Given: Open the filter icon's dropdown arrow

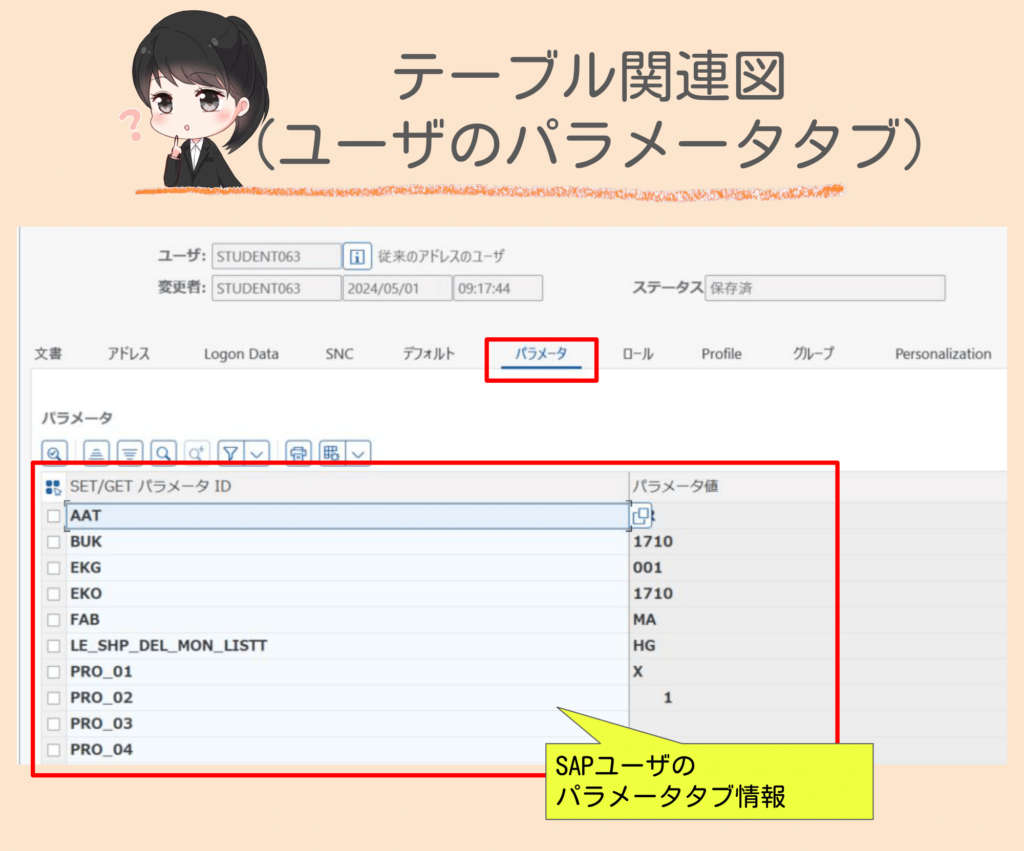Looking at the screenshot, I should tap(256, 452).
